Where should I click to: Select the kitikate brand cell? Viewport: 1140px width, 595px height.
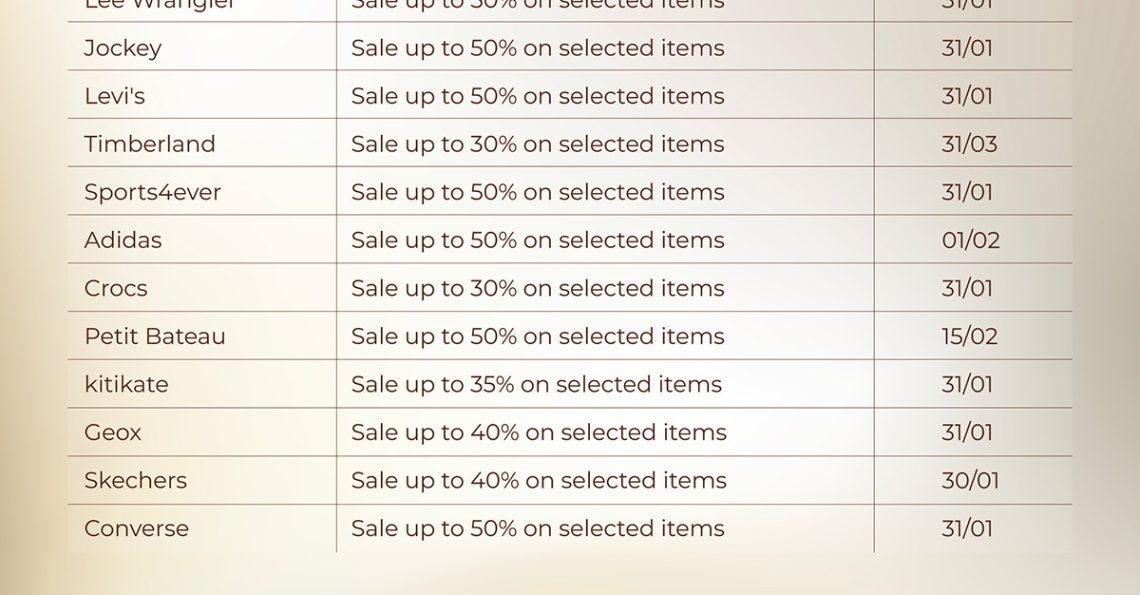coord(127,384)
